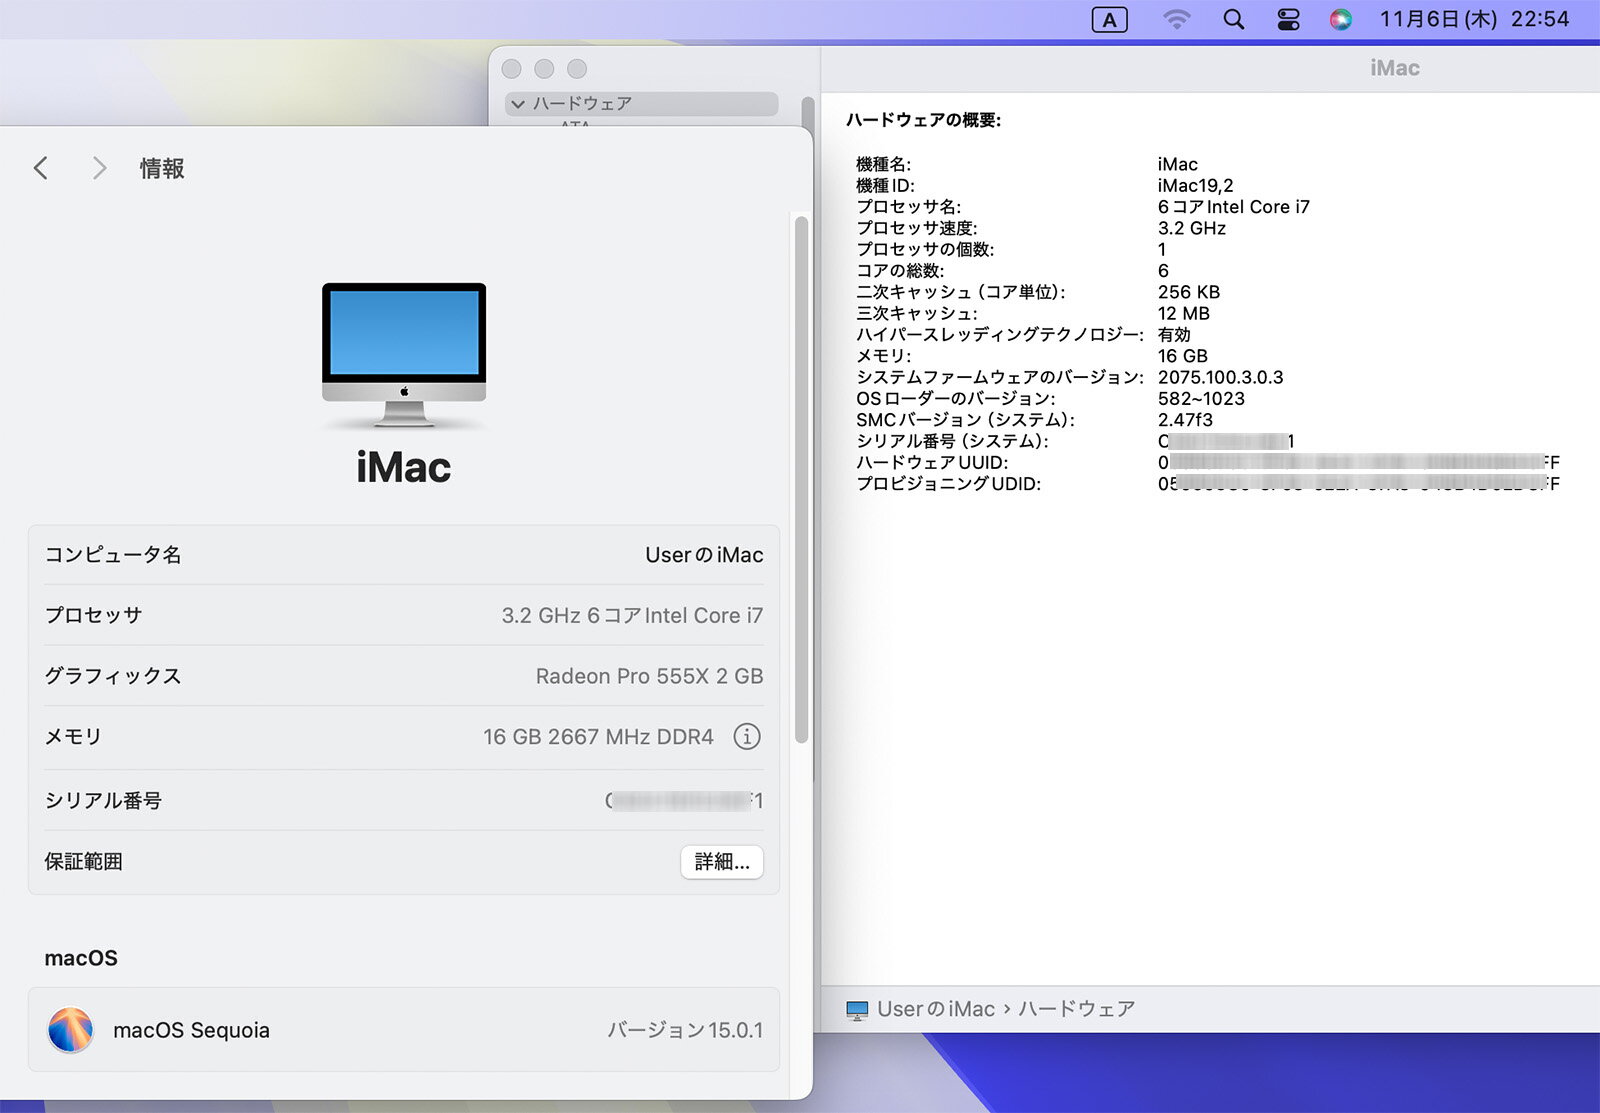Click the Wi-Fi status icon
This screenshot has width=1600, height=1113.
[x=1176, y=20]
